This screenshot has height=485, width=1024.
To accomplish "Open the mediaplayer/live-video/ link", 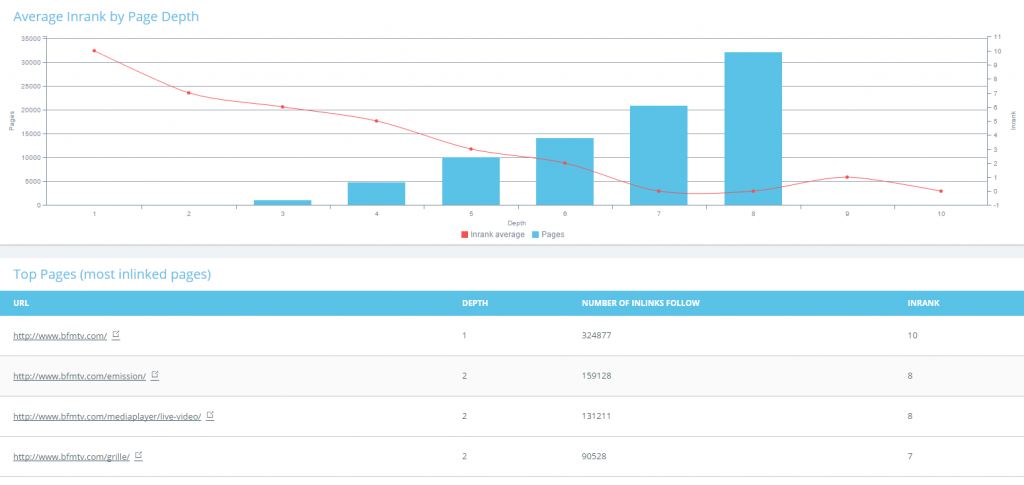I will tap(107, 416).
